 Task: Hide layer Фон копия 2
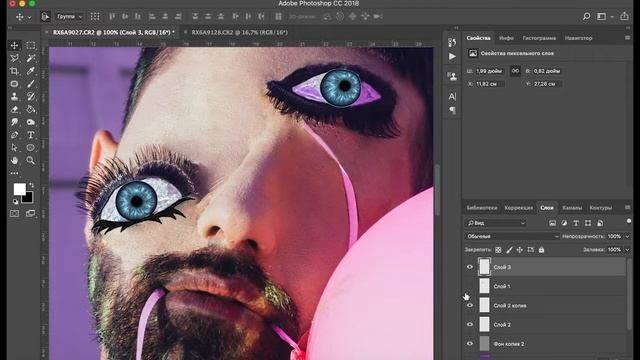(x=470, y=344)
